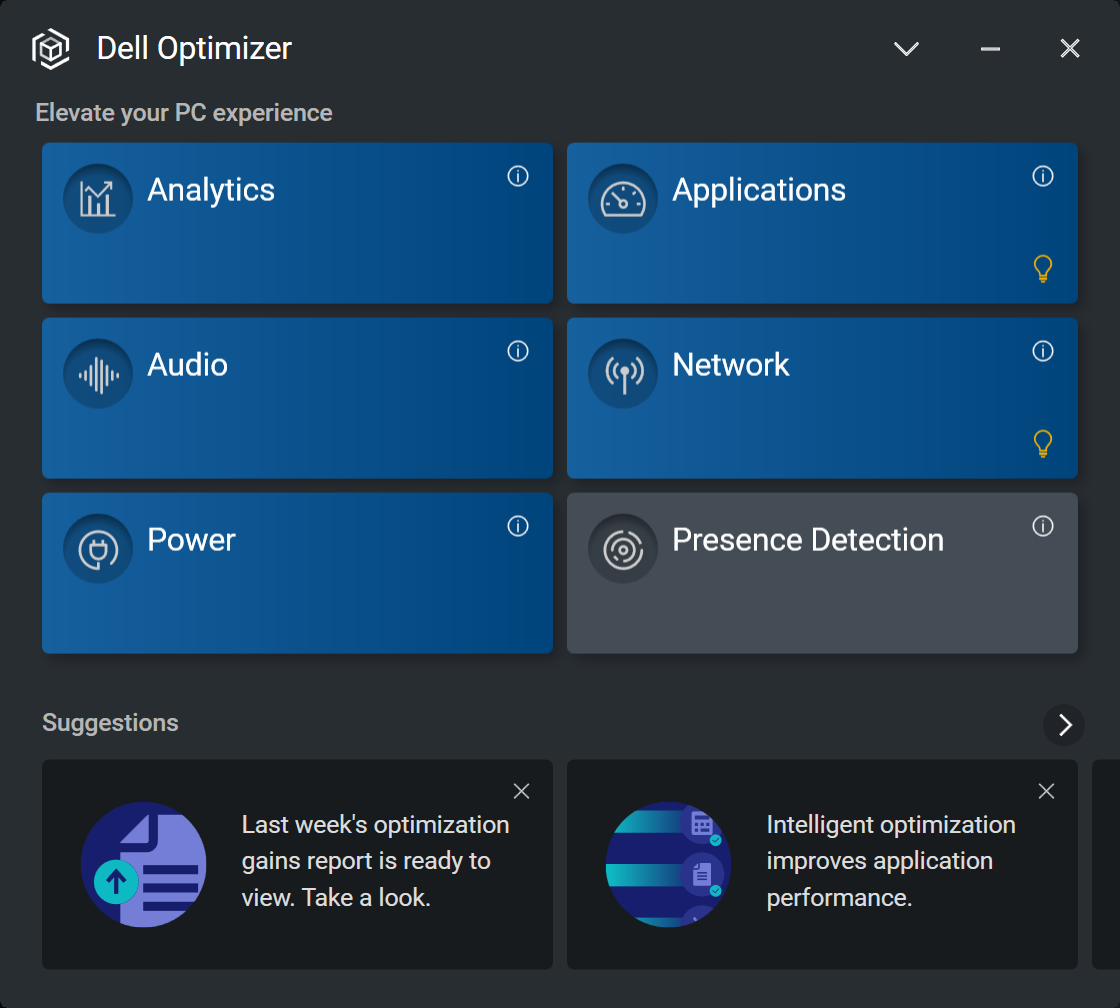Dismiss the optimization gains report suggestion
The image size is (1120, 1008).
(x=521, y=791)
